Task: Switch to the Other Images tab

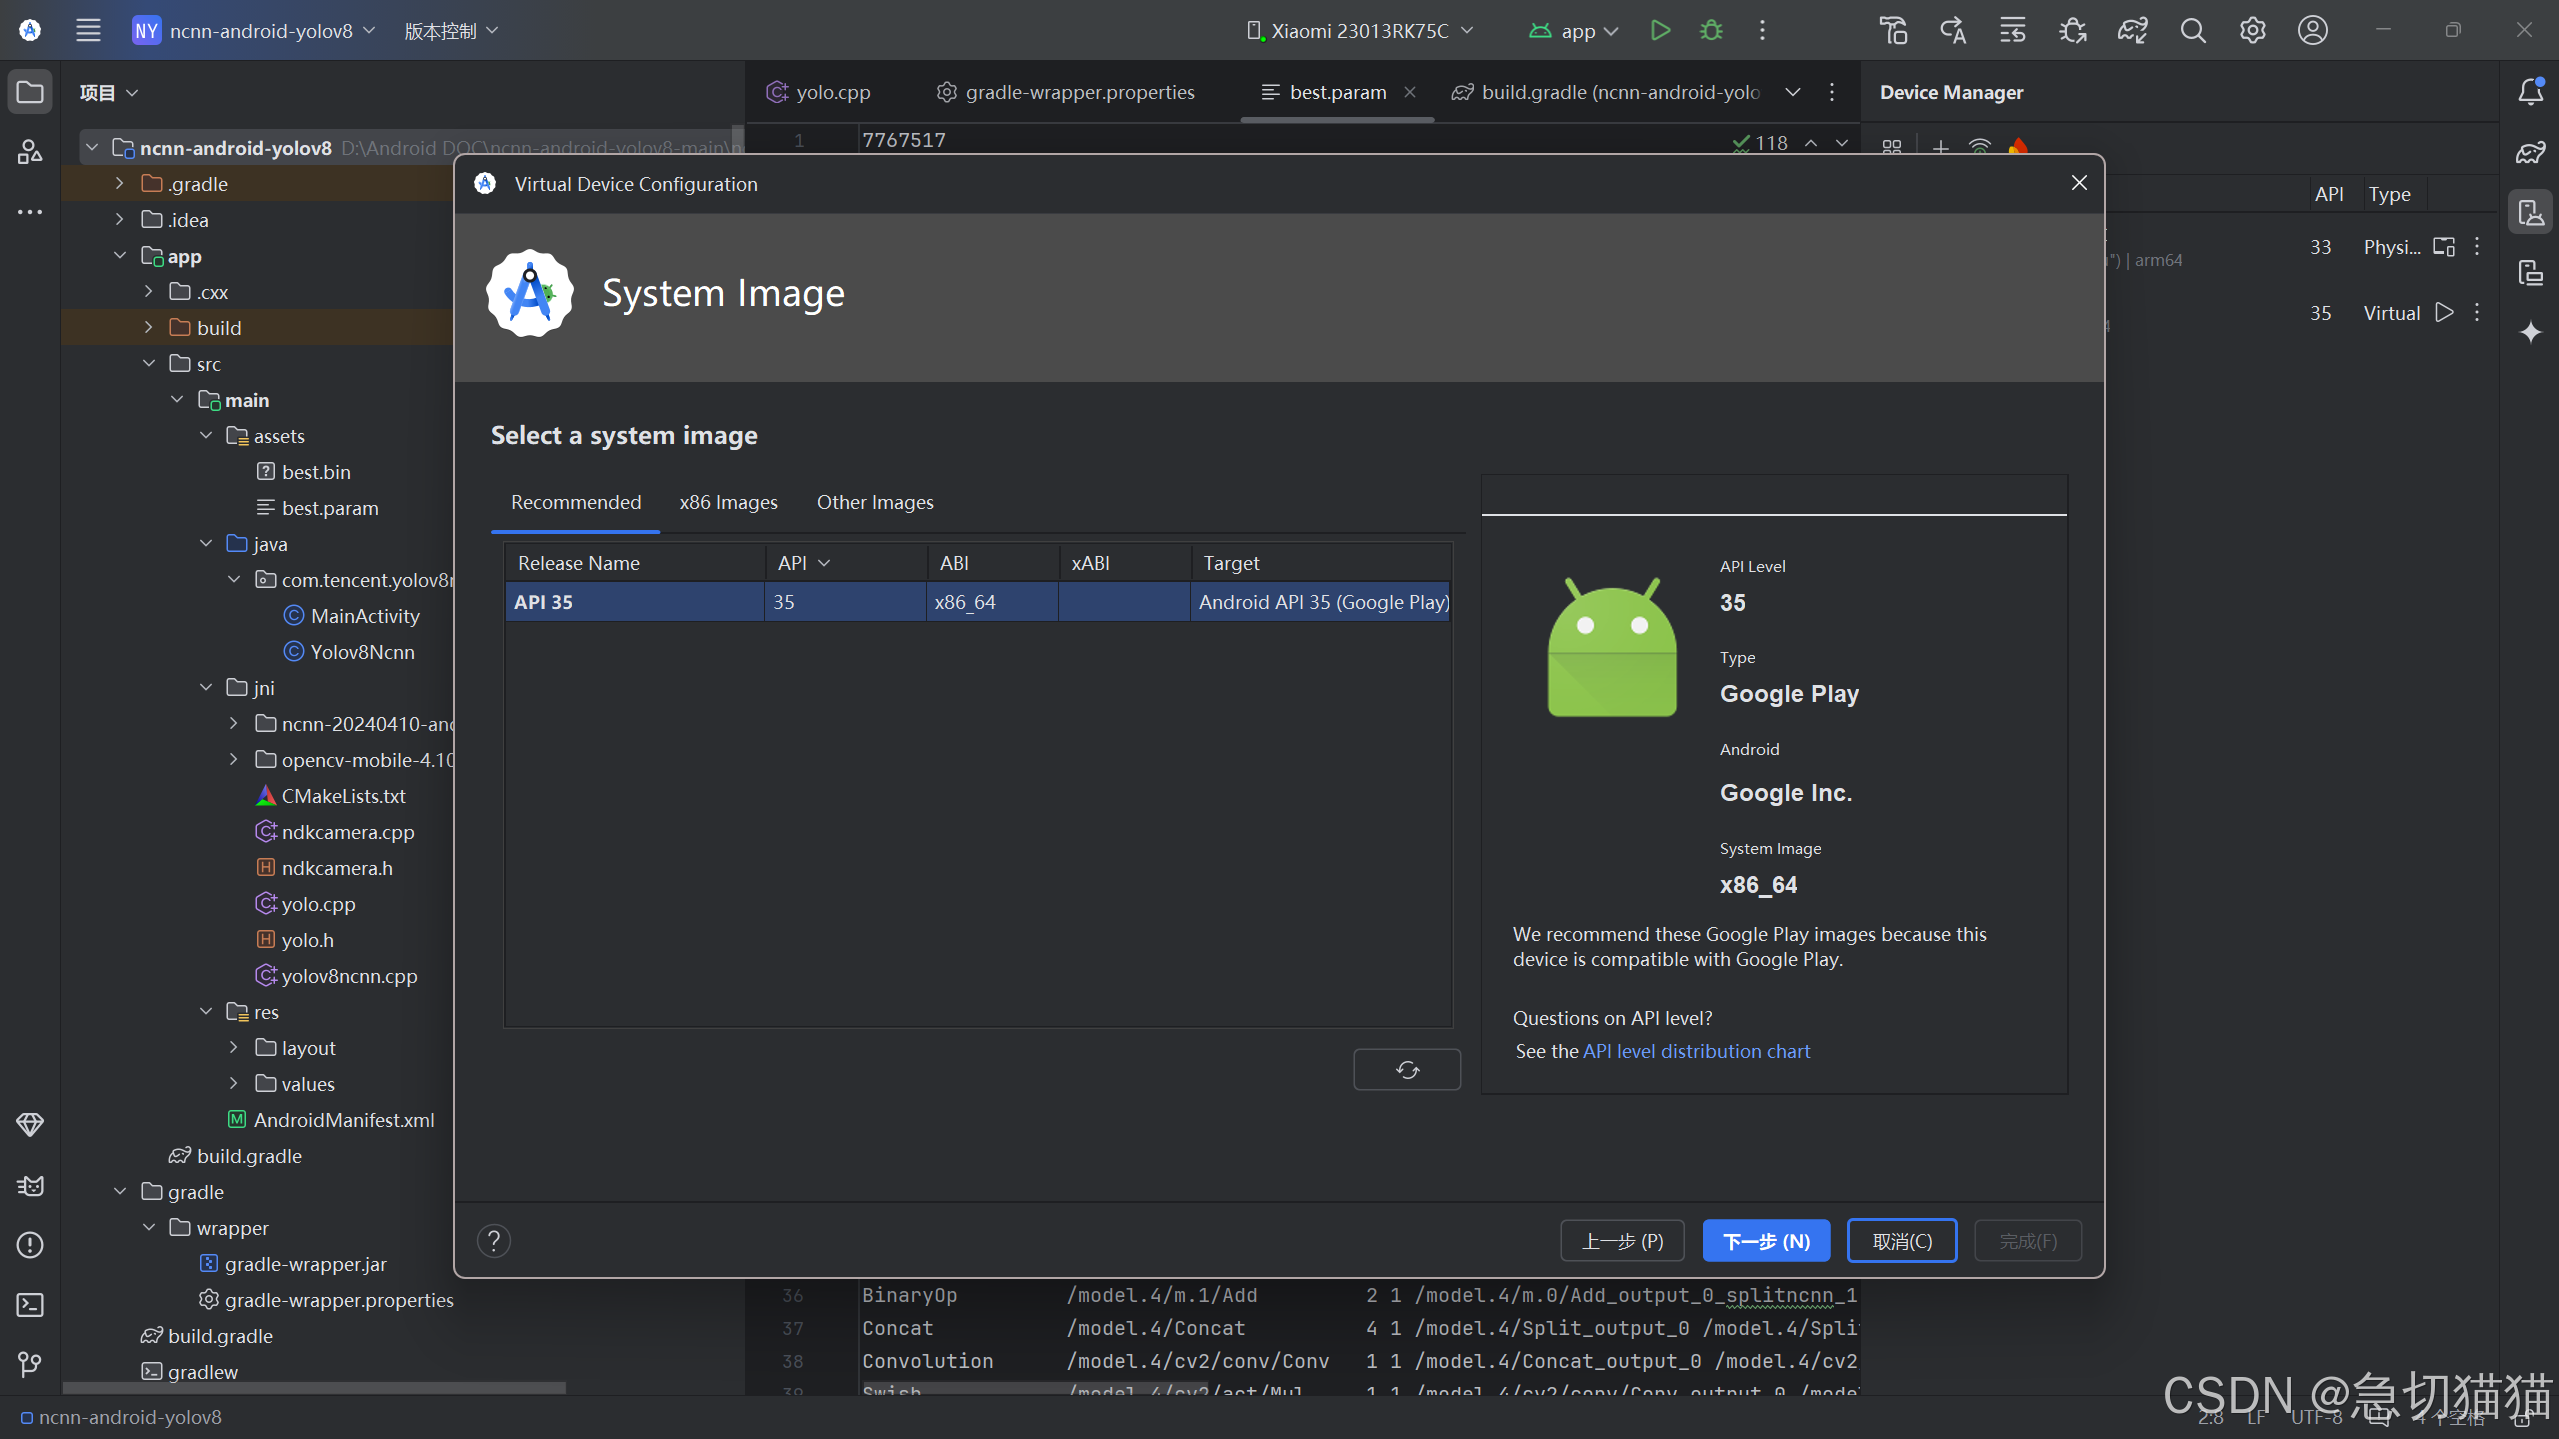Action: [x=875, y=502]
